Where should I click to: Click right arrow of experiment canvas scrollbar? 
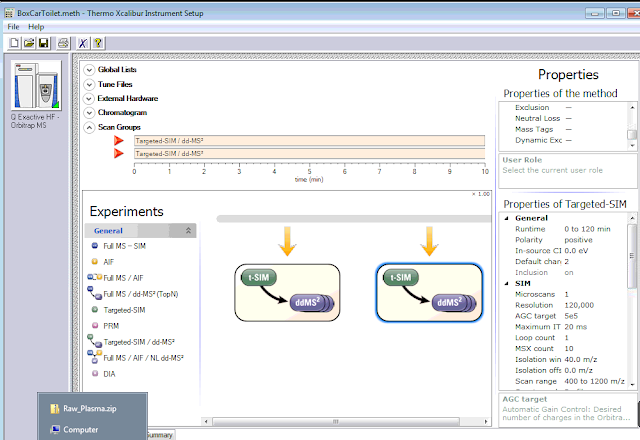coord(486,421)
